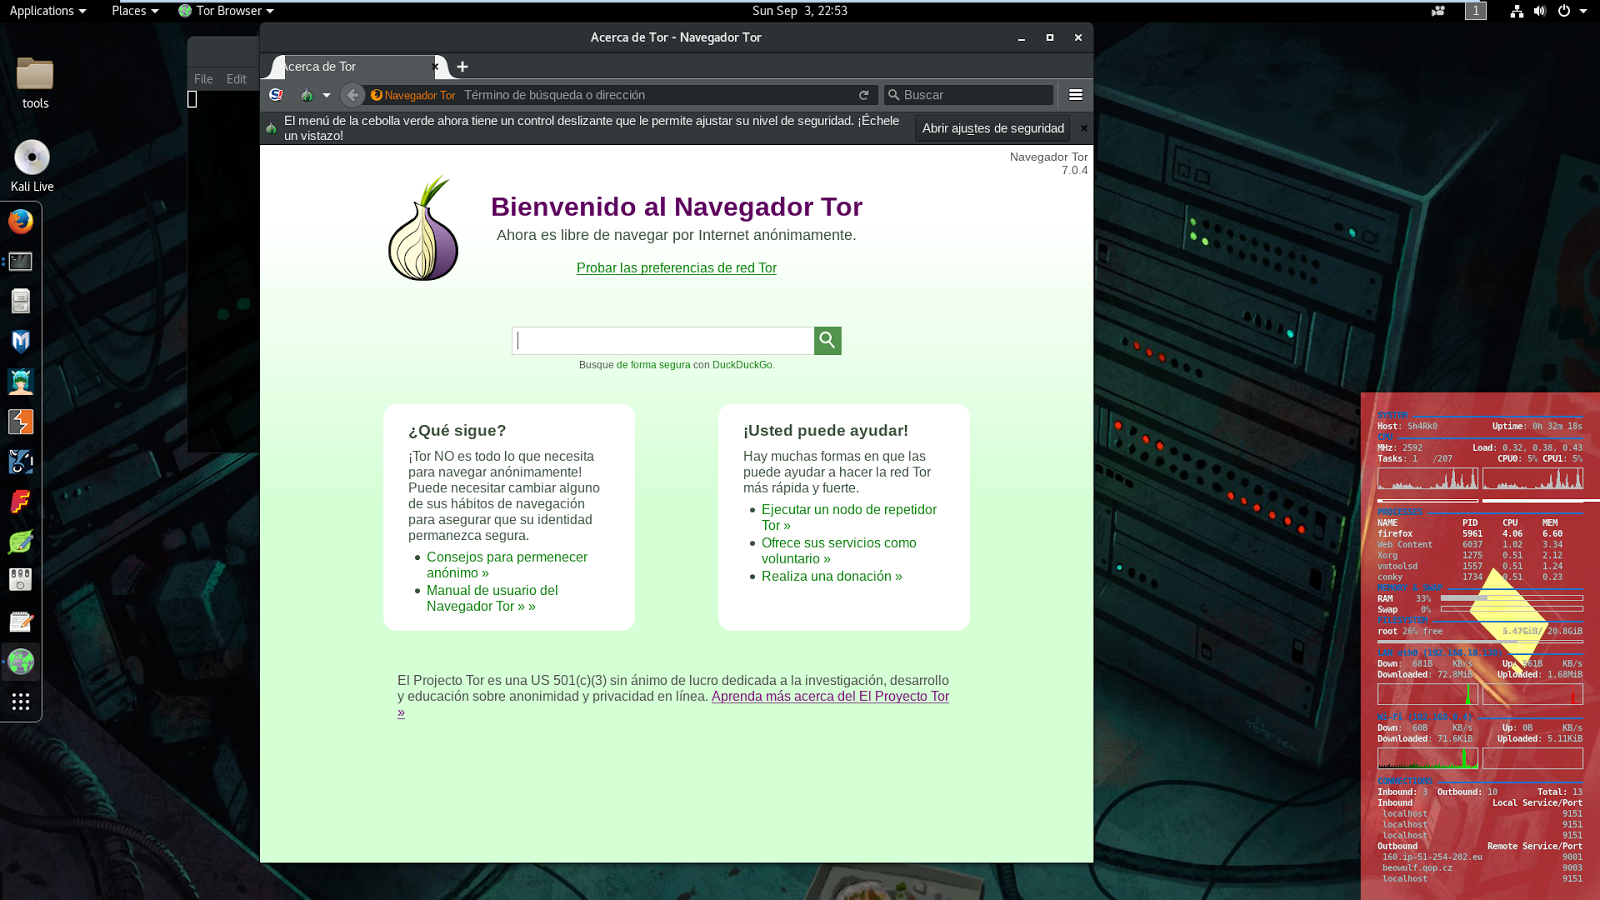Open the power icon system menu
This screenshot has width=1600, height=900.
pos(1564,11)
